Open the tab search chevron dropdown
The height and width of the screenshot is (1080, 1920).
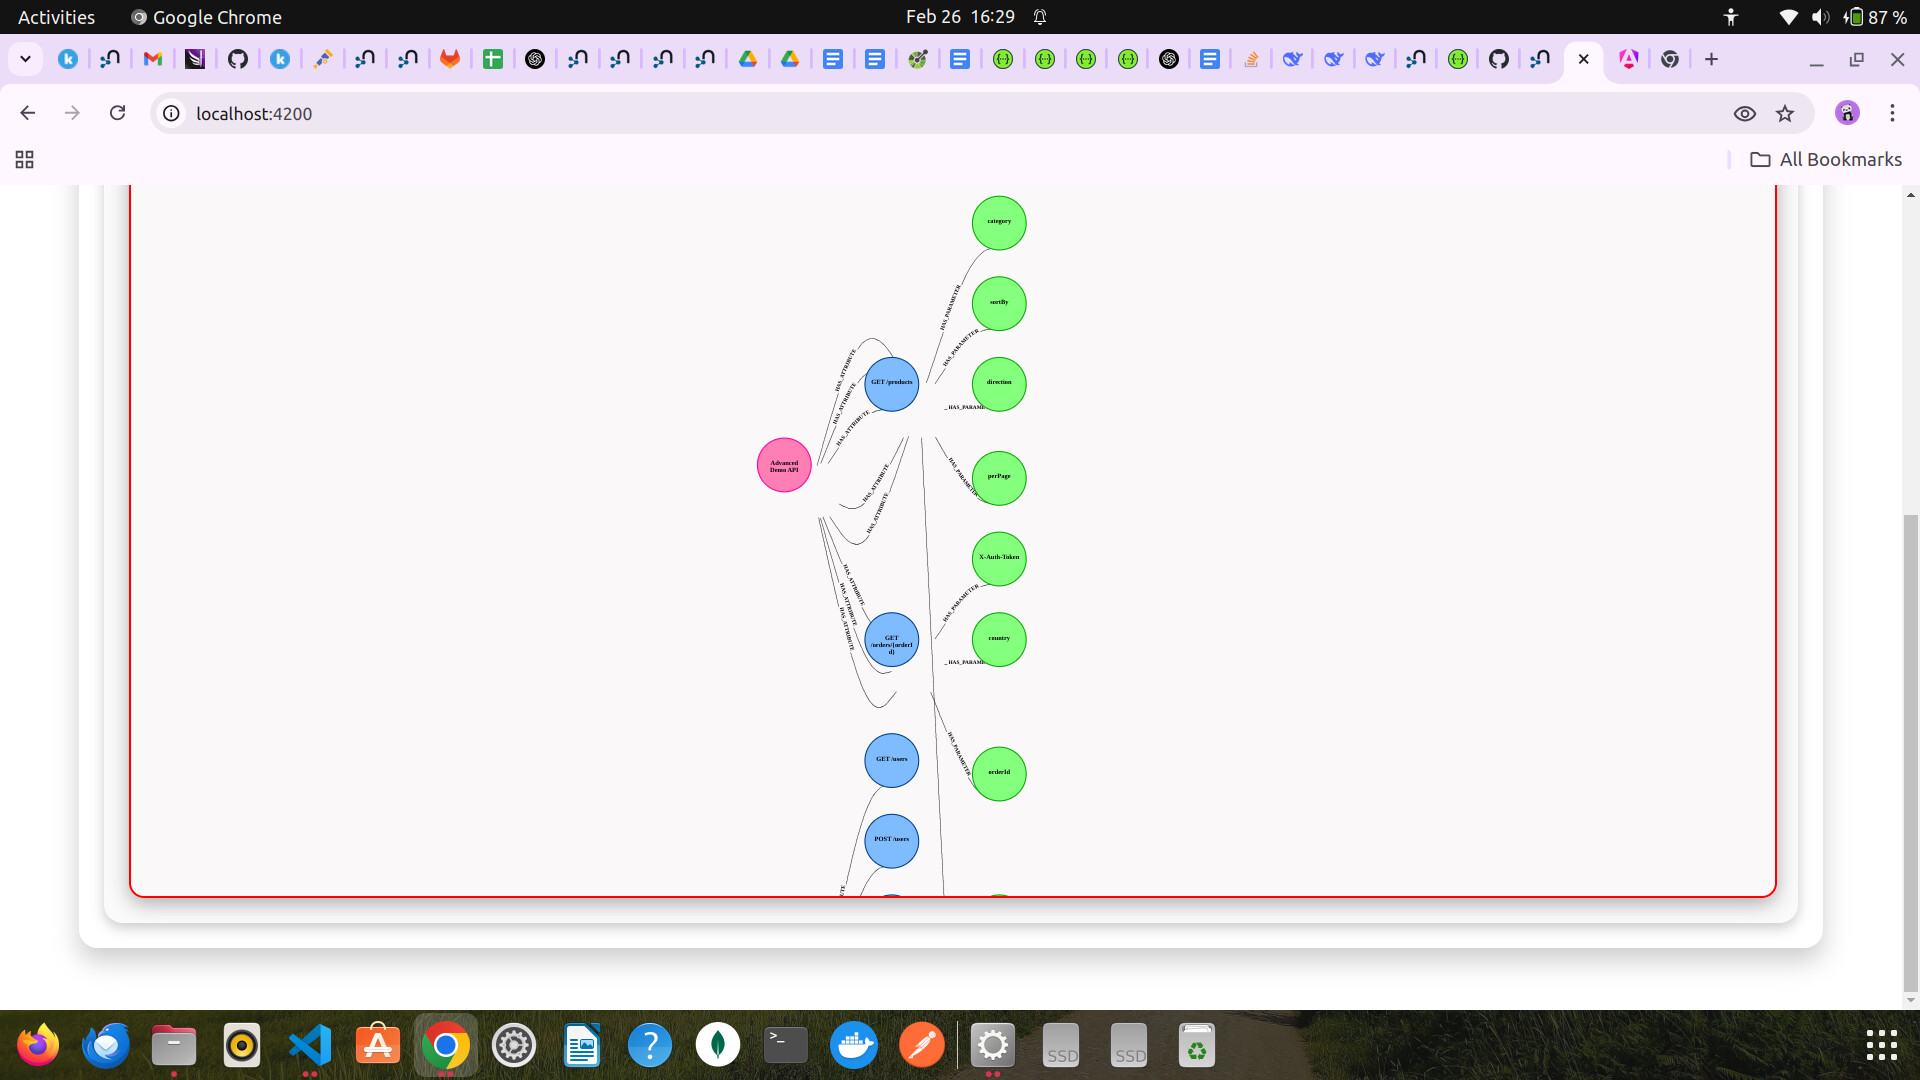click(25, 59)
